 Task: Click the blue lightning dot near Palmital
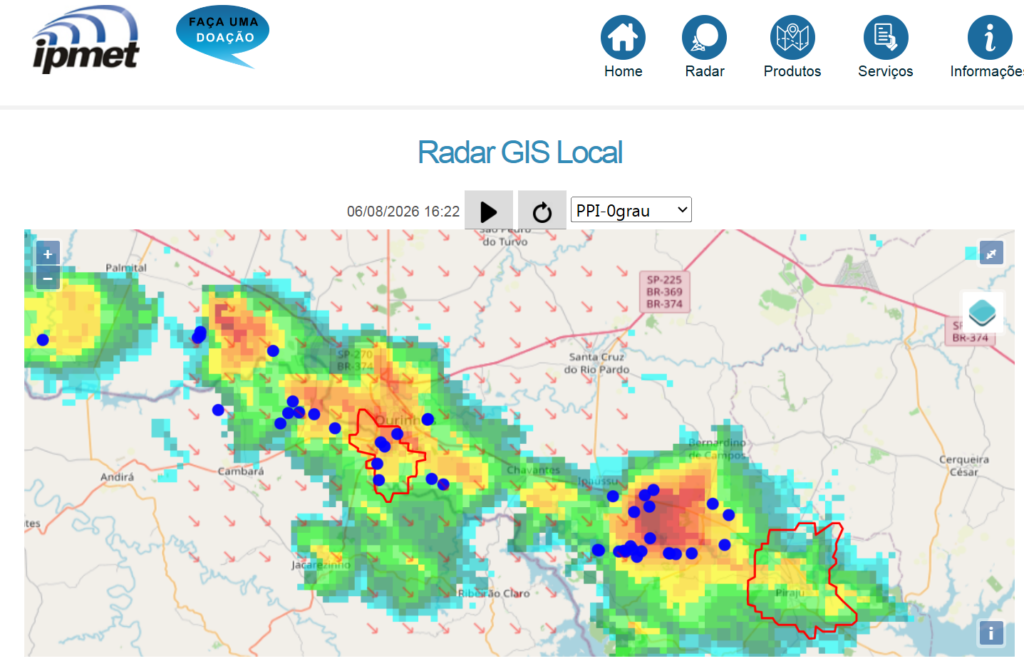(42, 340)
